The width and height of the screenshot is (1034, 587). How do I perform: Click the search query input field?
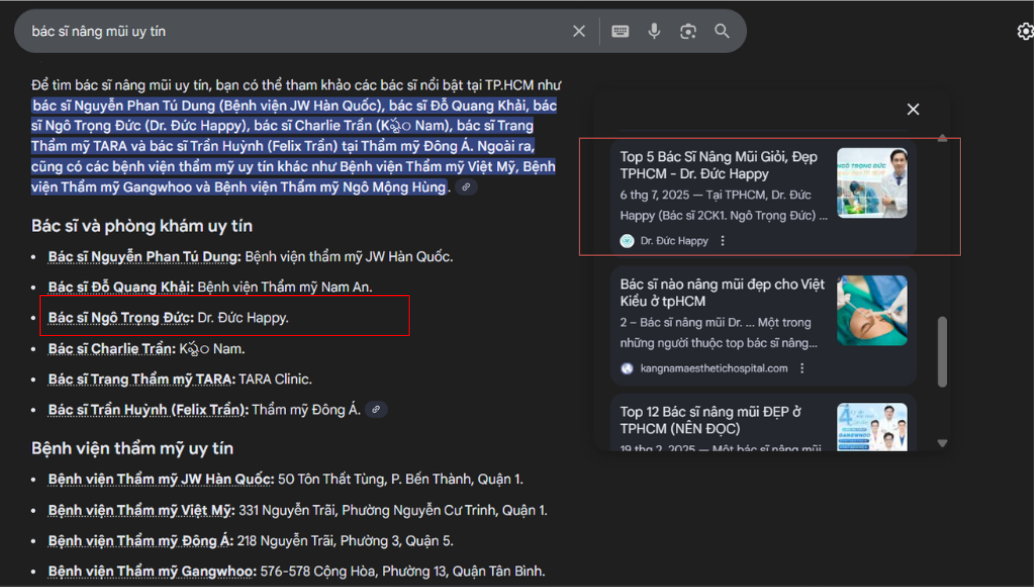point(297,31)
